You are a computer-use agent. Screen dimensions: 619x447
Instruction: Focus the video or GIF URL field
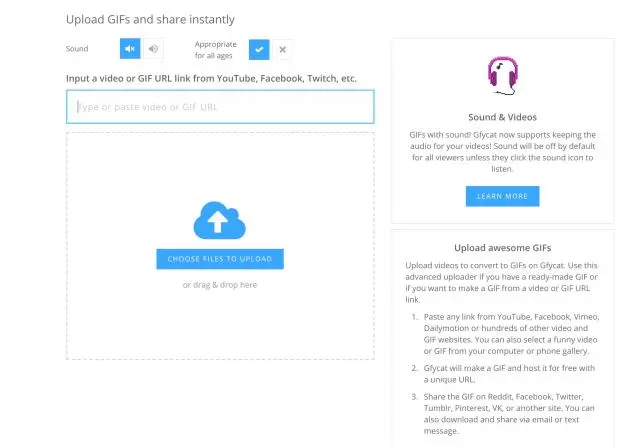pyautogui.click(x=220, y=107)
